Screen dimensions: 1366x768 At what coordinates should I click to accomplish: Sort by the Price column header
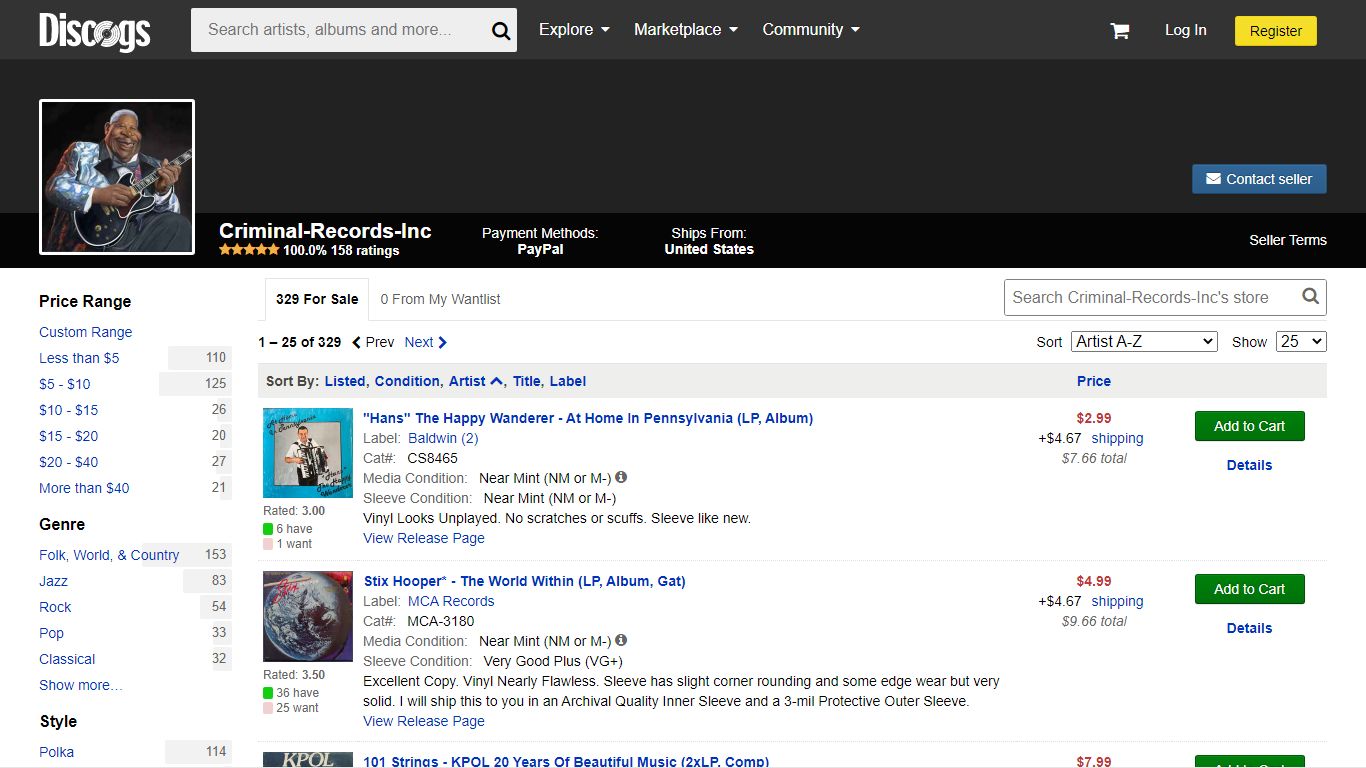1094,381
